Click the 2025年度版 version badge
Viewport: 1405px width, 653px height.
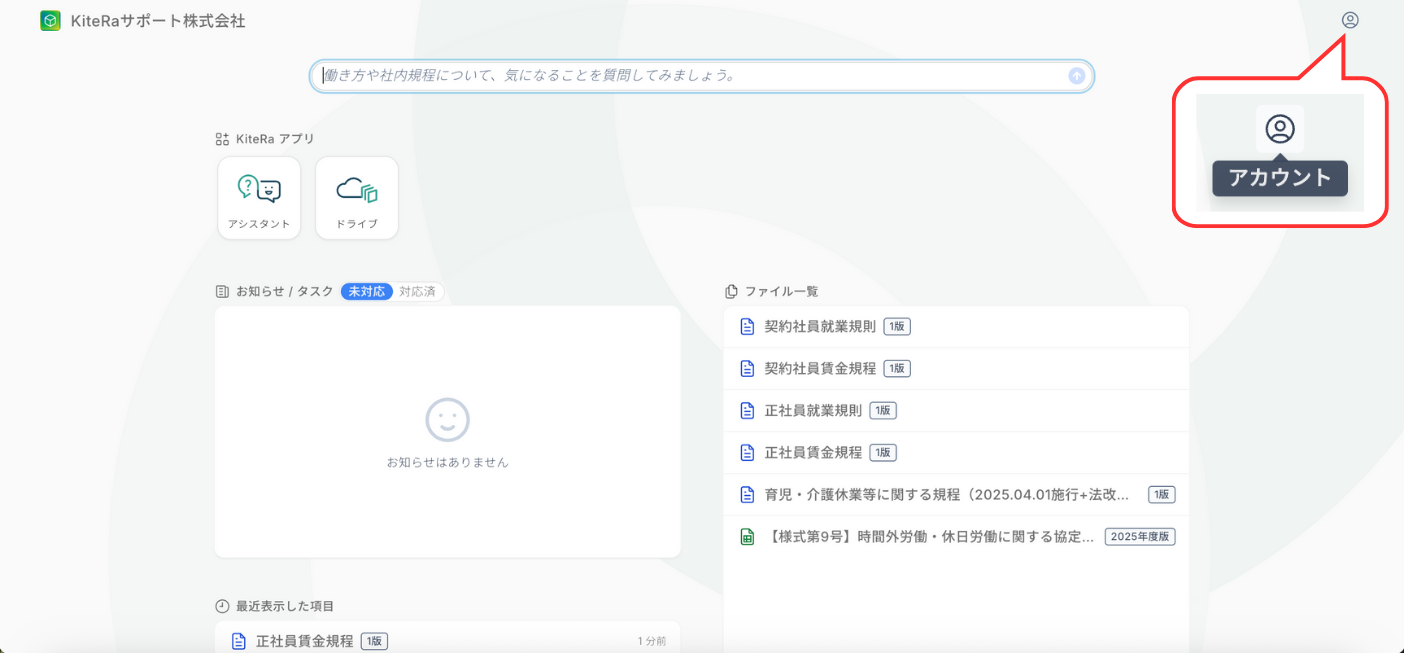1139,537
